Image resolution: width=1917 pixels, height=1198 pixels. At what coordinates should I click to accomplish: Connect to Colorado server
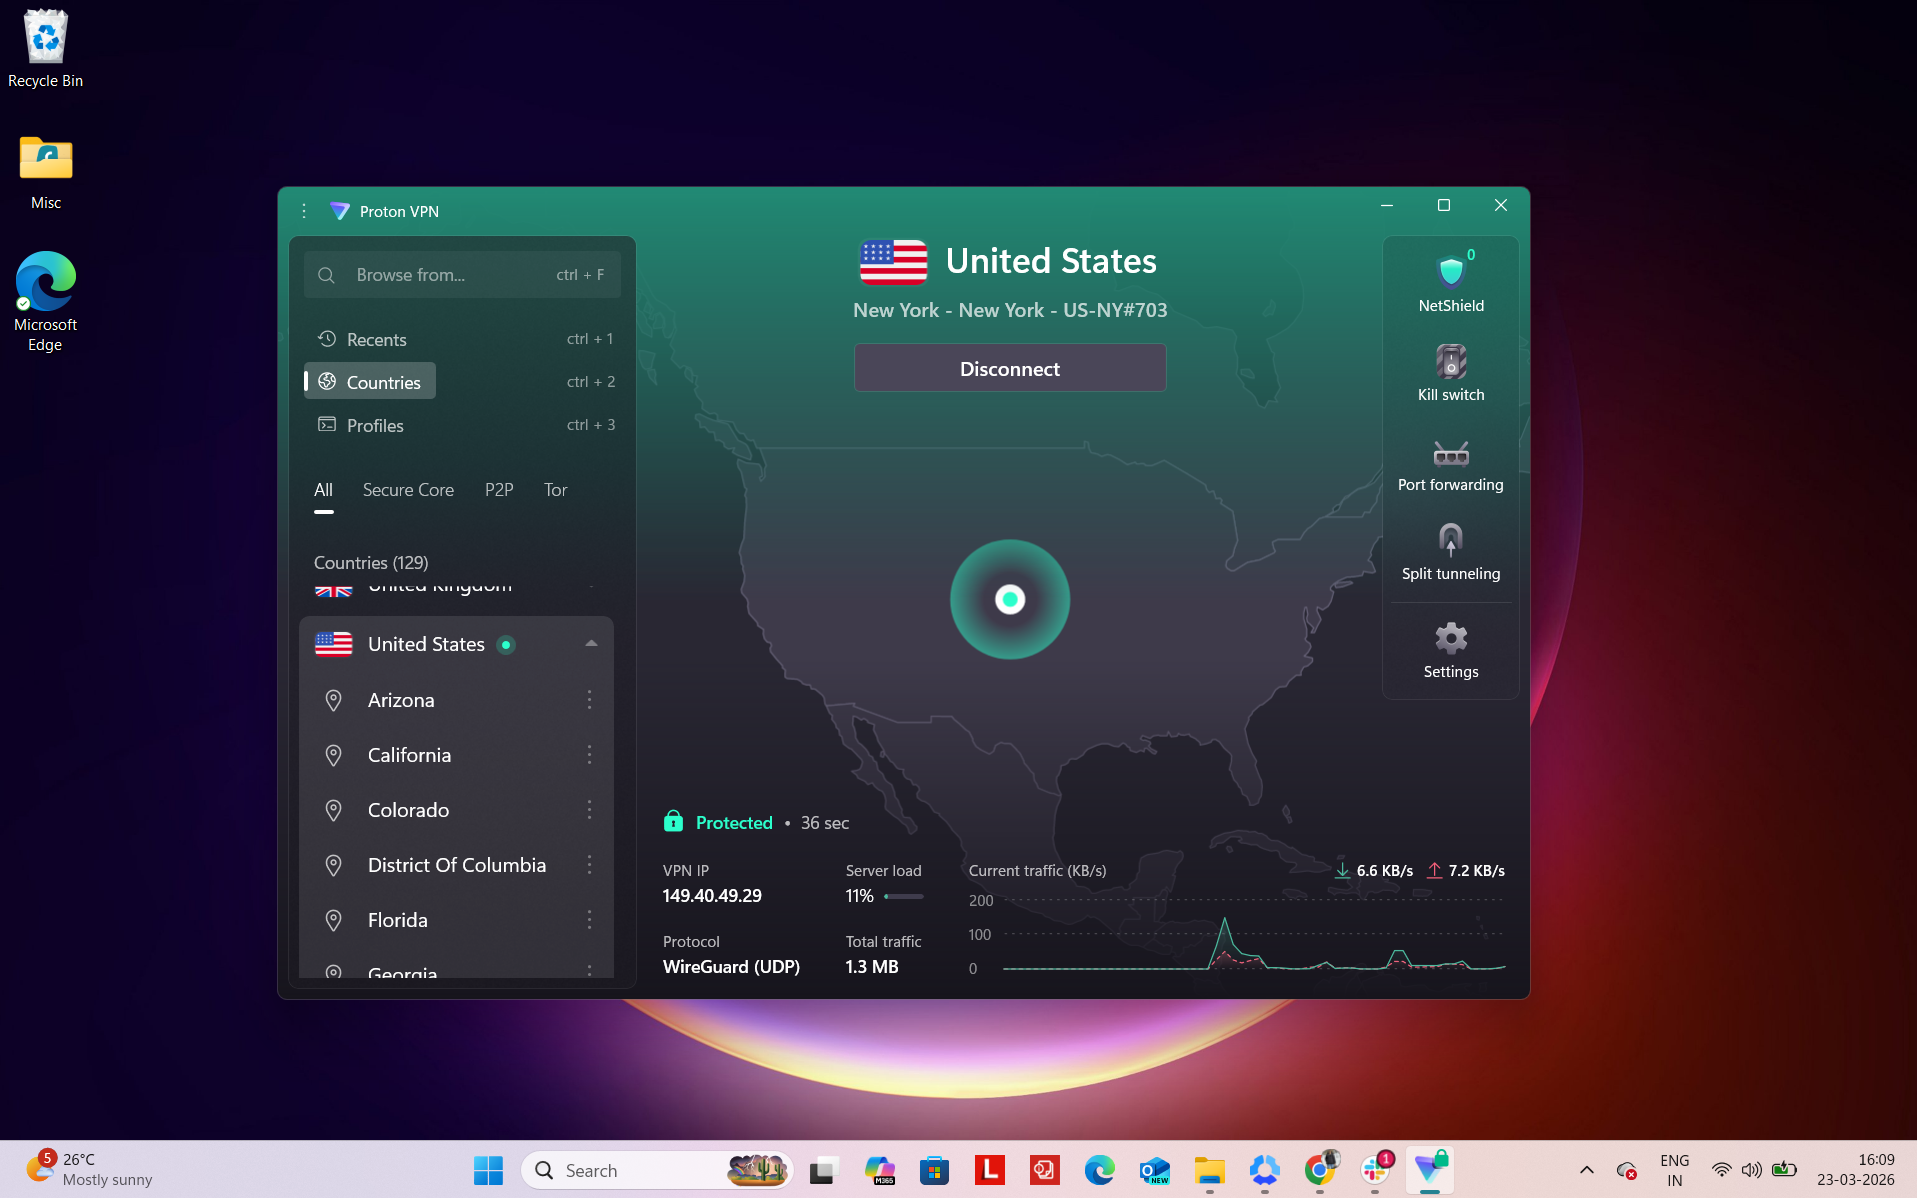click(x=408, y=810)
